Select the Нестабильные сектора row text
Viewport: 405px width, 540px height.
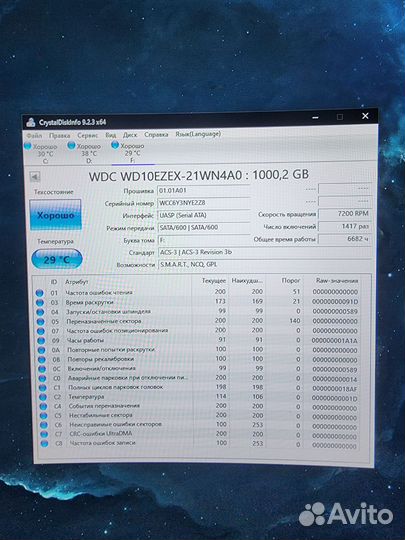point(101,415)
